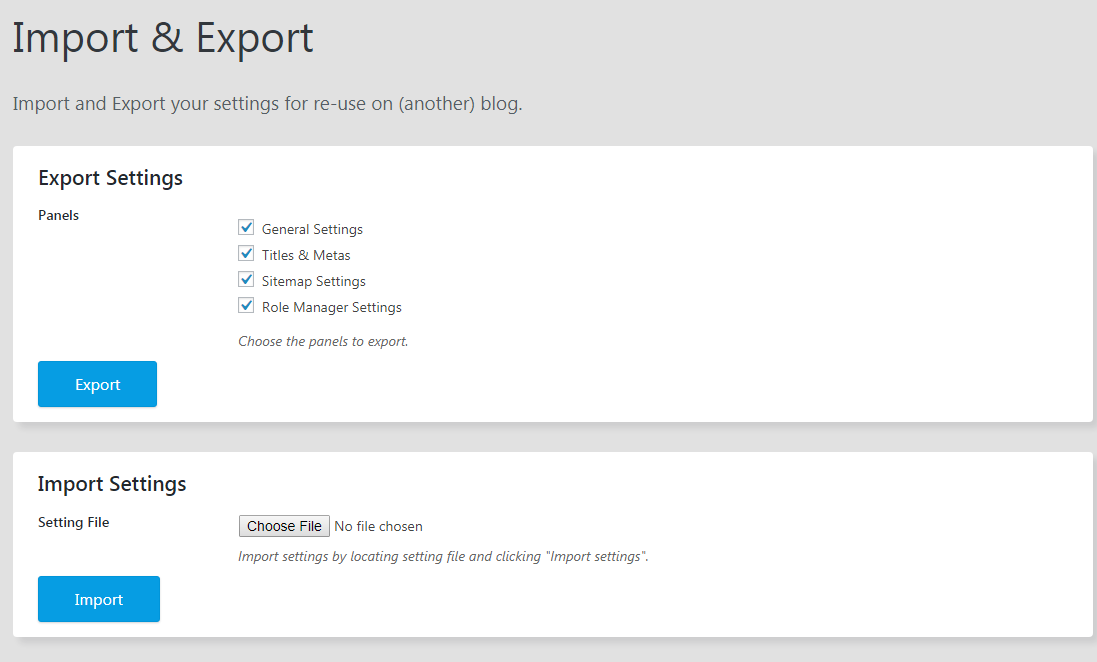Image resolution: width=1097 pixels, height=662 pixels.
Task: Click the "Role Manager Settings" label text
Action: coord(331,307)
